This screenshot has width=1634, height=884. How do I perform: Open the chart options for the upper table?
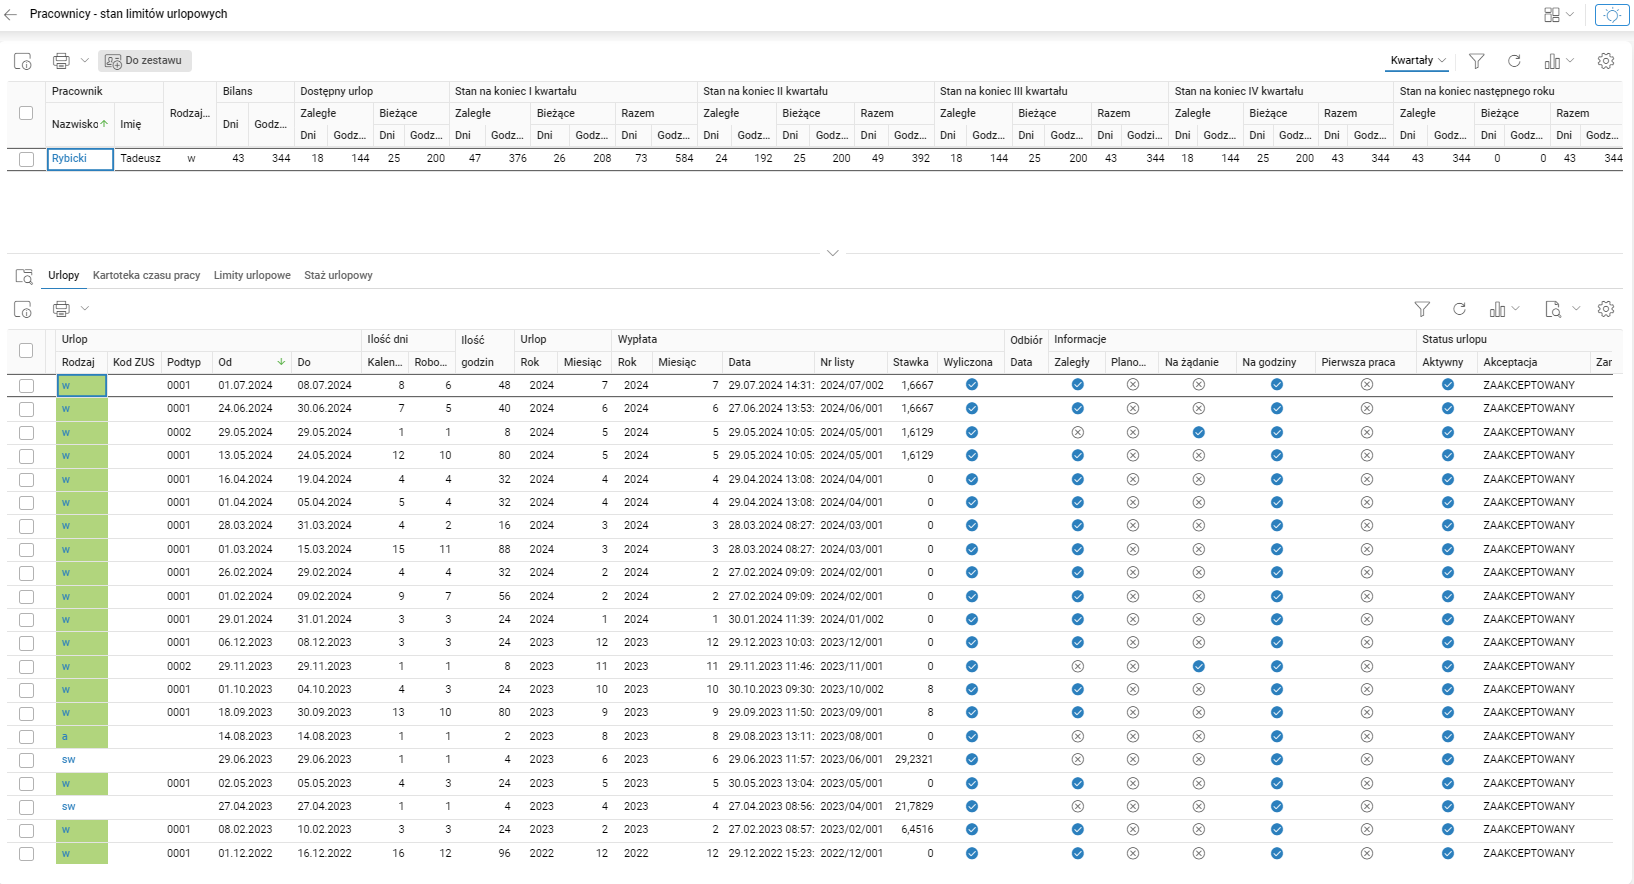pyautogui.click(x=1552, y=61)
